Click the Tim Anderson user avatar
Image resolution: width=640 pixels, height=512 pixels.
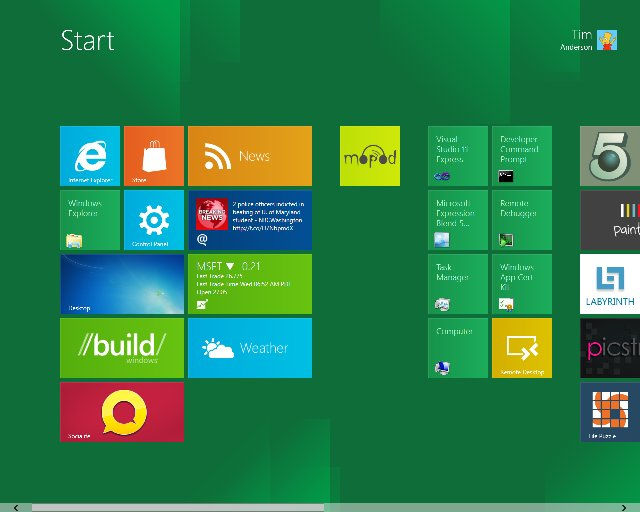607,40
